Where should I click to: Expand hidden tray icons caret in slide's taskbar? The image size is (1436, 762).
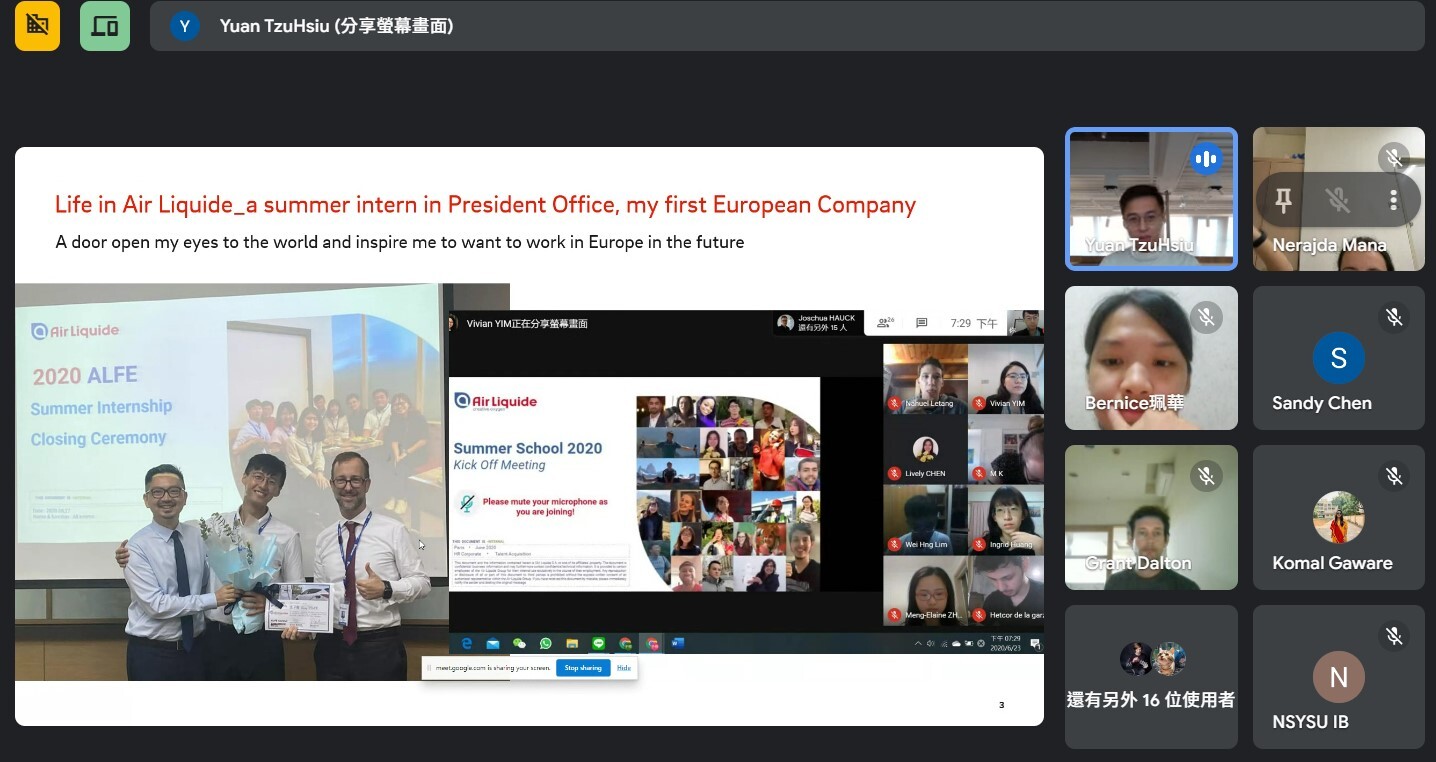tap(918, 643)
